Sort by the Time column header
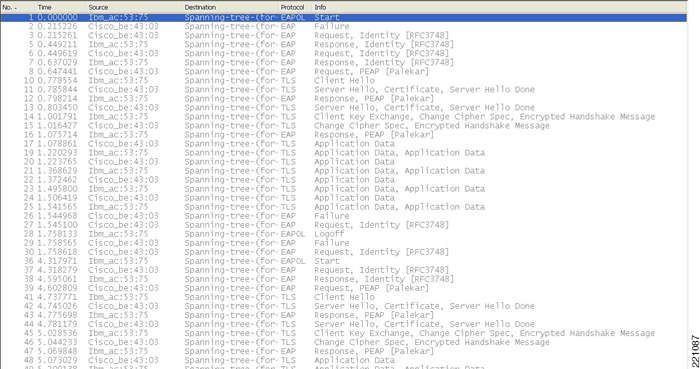This screenshot has height=369, width=700. coord(60,7)
